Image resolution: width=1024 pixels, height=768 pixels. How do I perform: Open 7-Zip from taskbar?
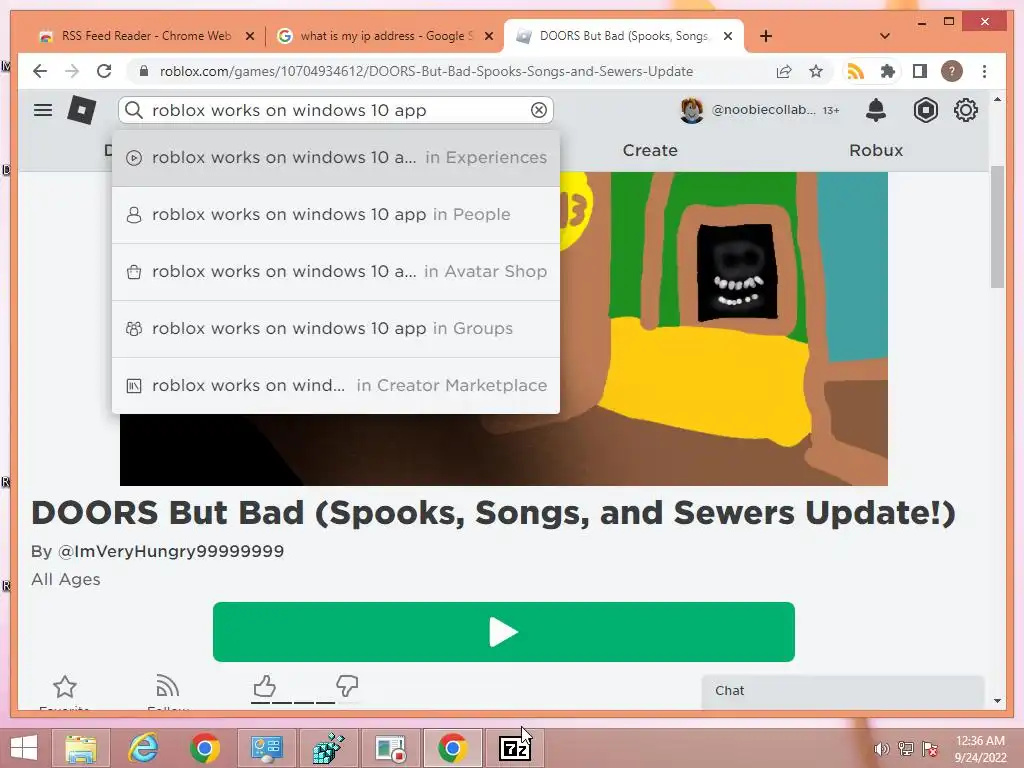coord(515,748)
